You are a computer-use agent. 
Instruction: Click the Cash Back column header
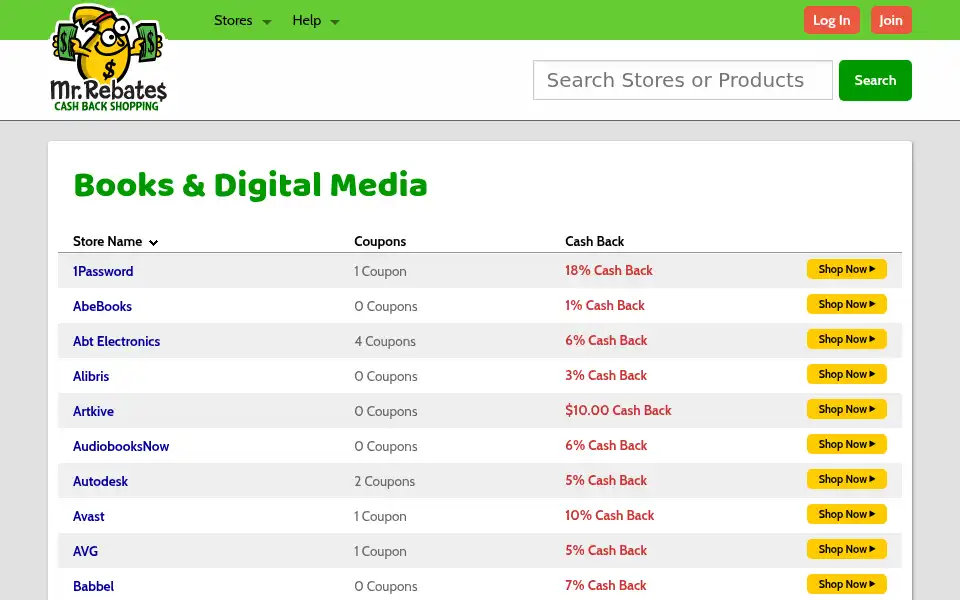594,241
